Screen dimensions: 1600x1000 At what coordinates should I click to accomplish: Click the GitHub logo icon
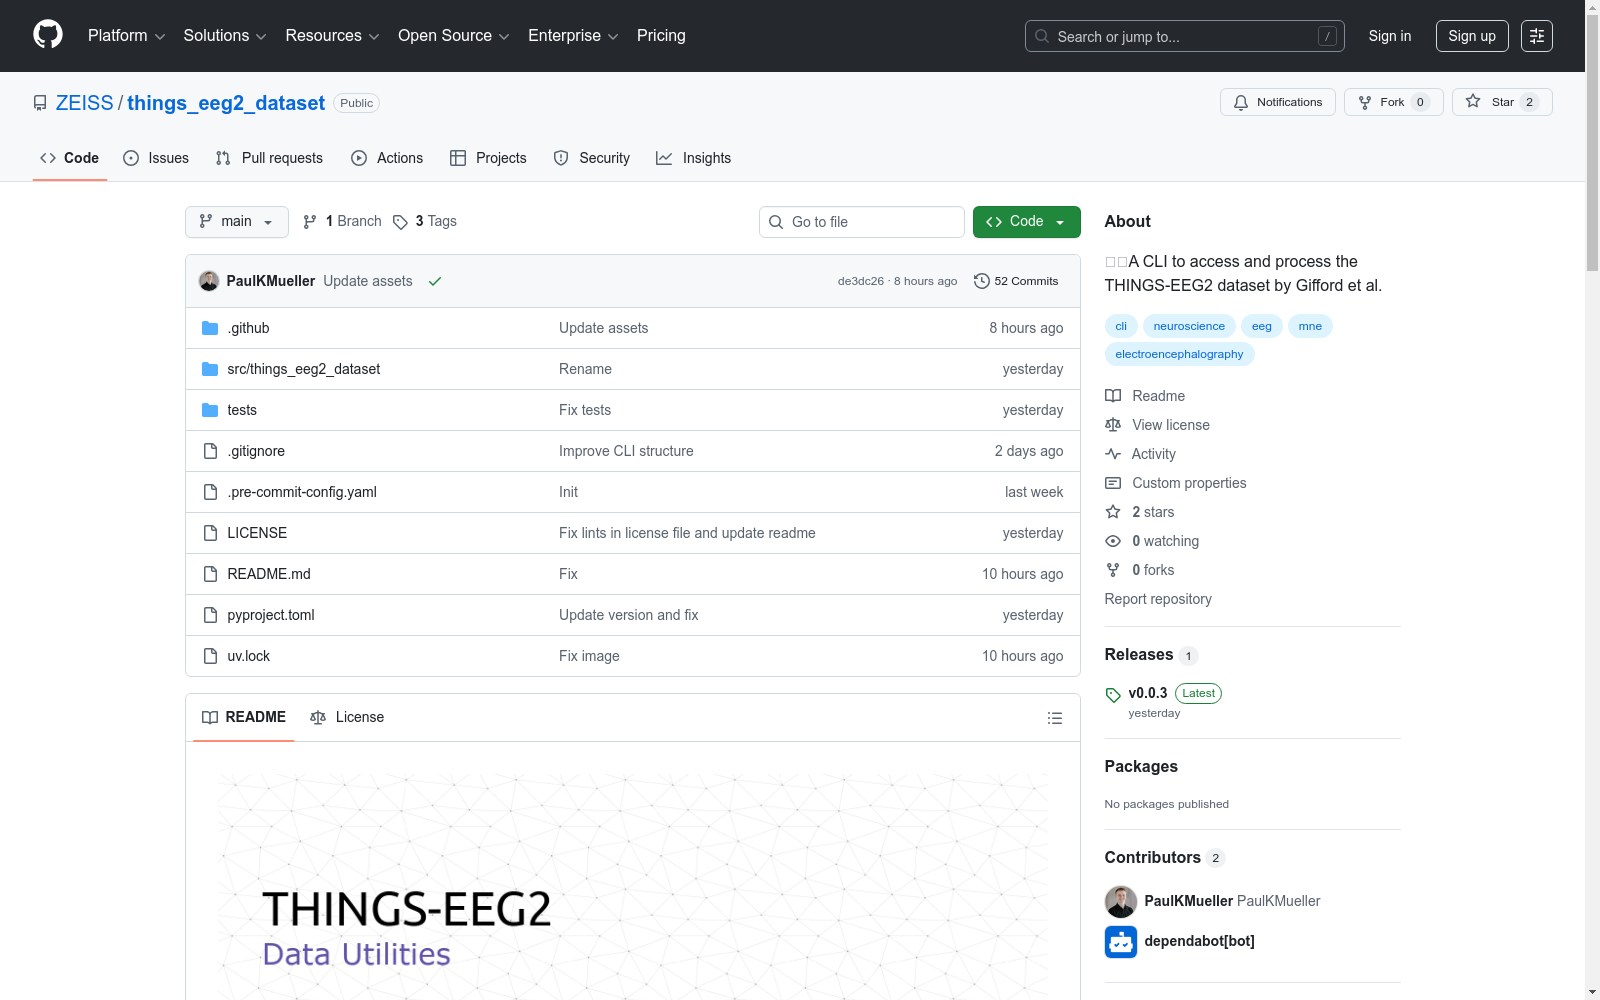click(x=48, y=35)
